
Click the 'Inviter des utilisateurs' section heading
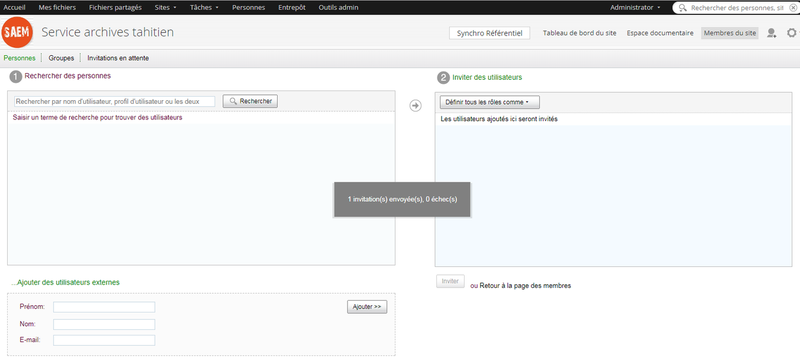point(487,78)
